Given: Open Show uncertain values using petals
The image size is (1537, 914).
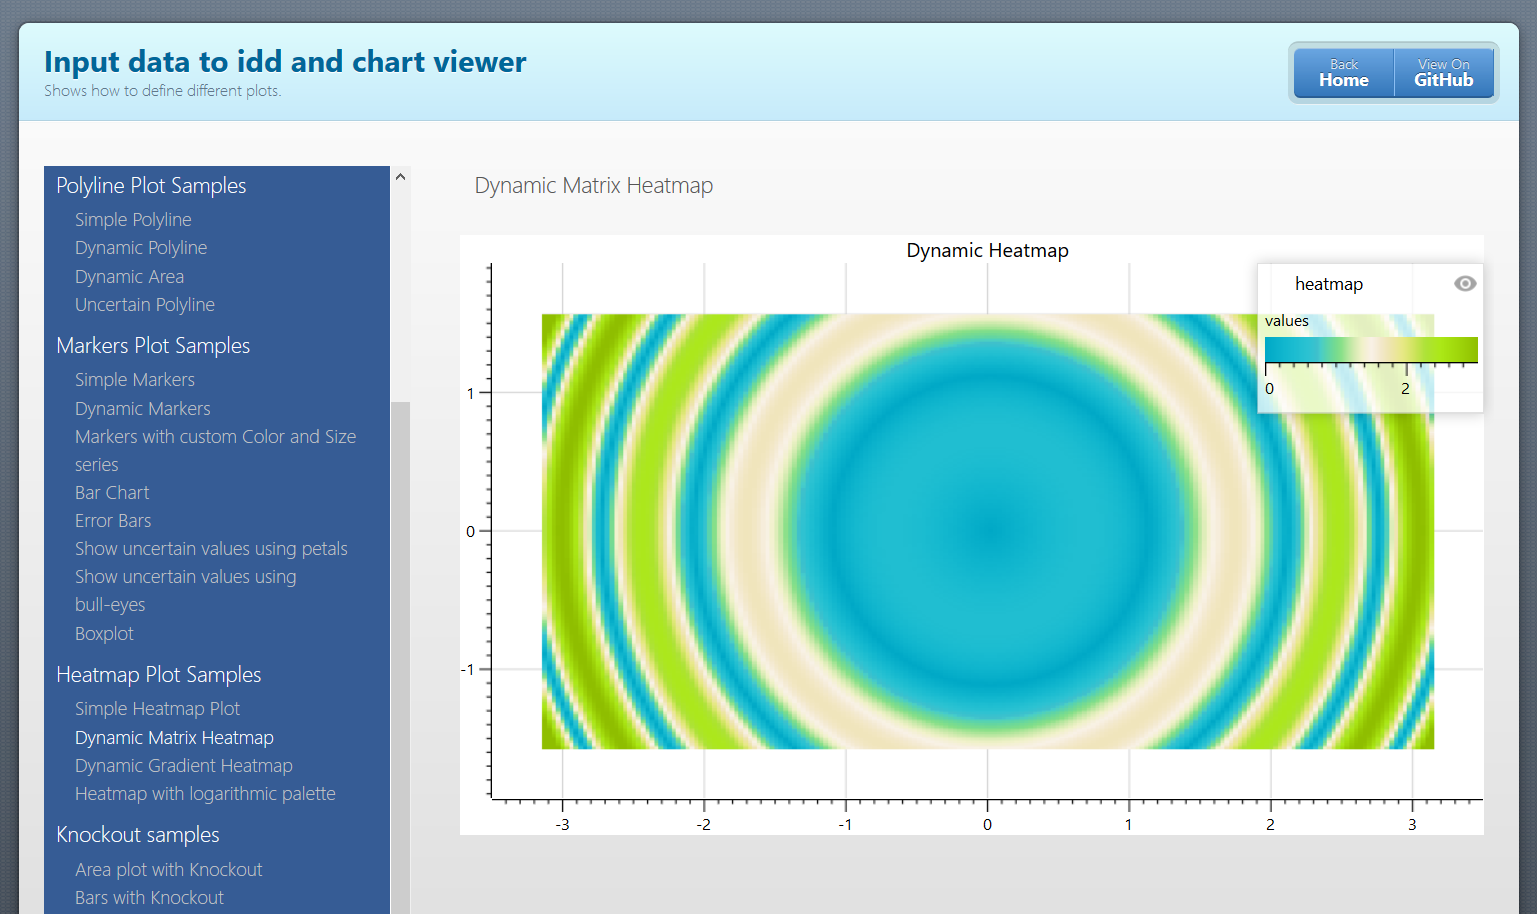Looking at the screenshot, I should click(x=211, y=549).
